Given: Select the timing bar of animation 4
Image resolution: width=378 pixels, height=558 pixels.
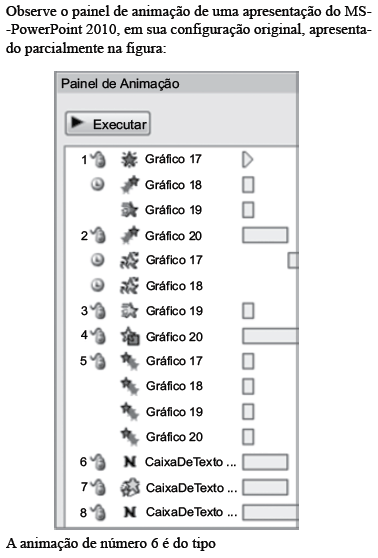Looking at the screenshot, I should pyautogui.click(x=271, y=336).
